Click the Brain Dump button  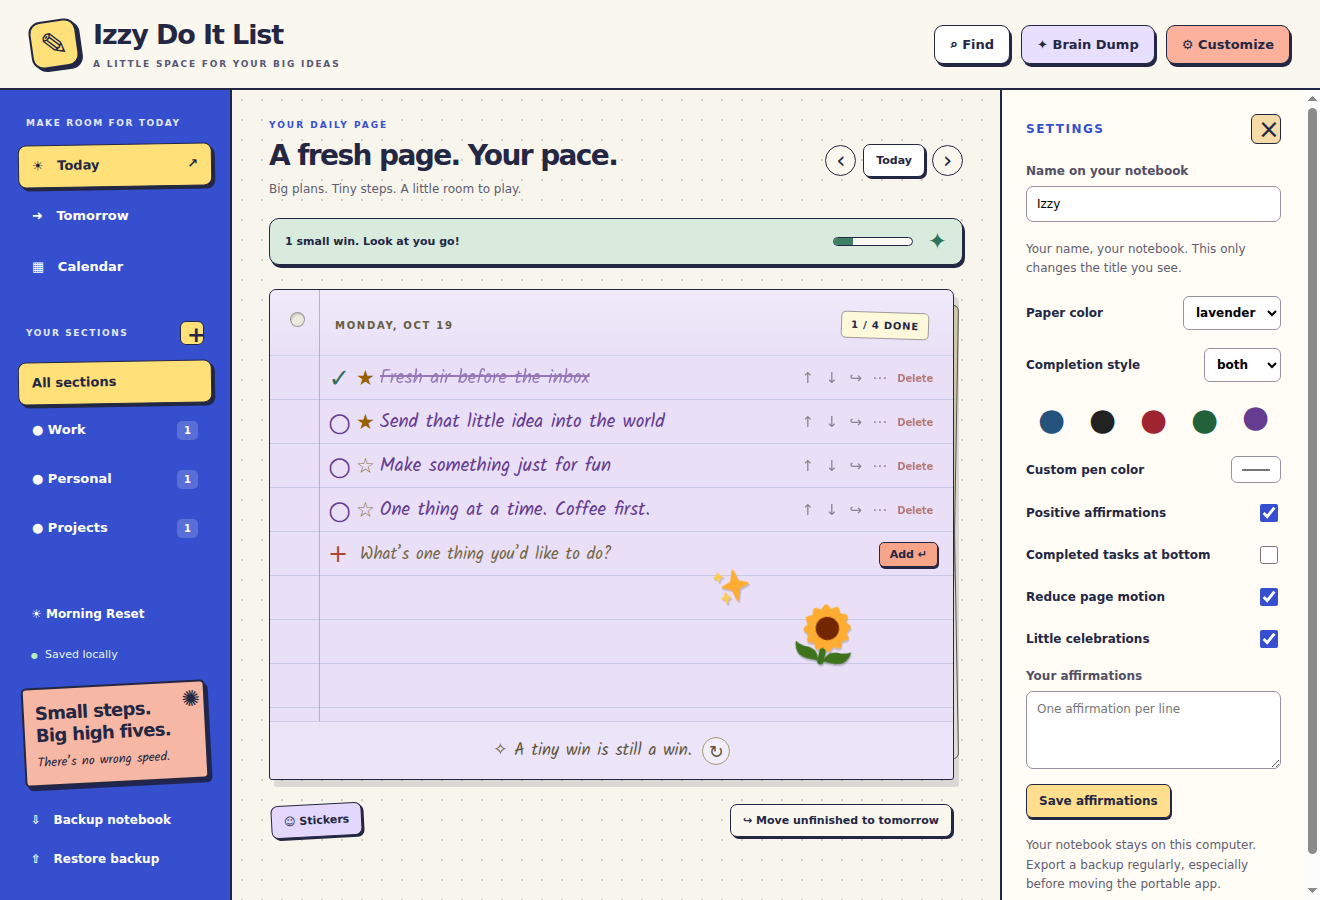point(1088,45)
